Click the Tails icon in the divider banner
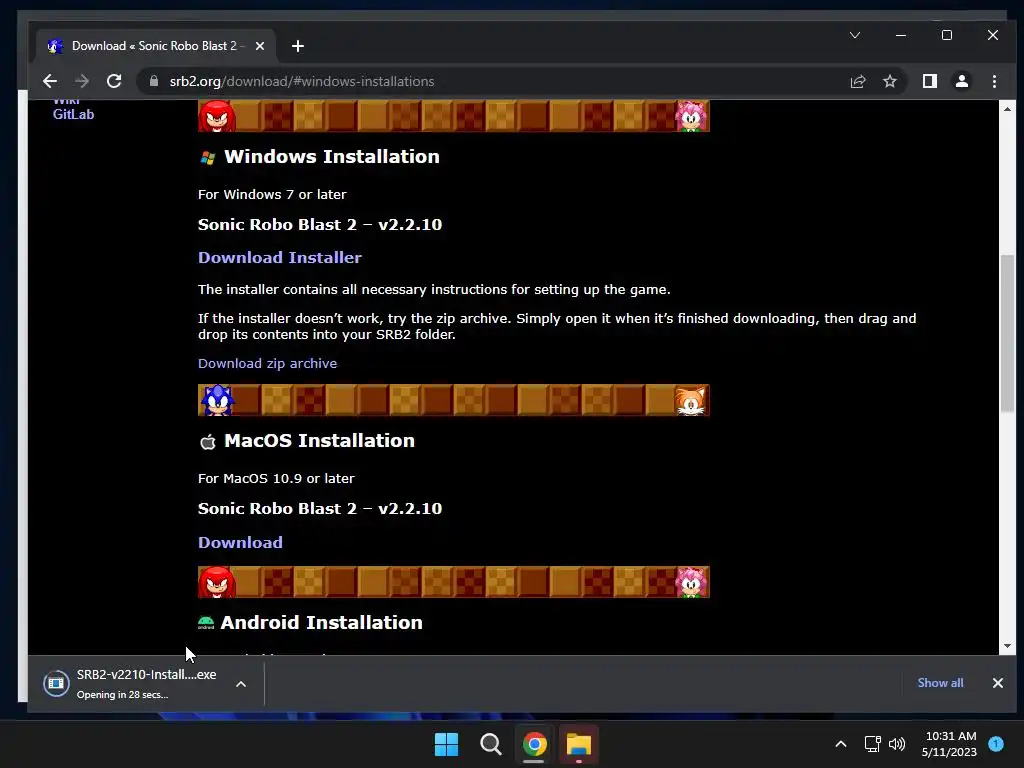 point(691,400)
